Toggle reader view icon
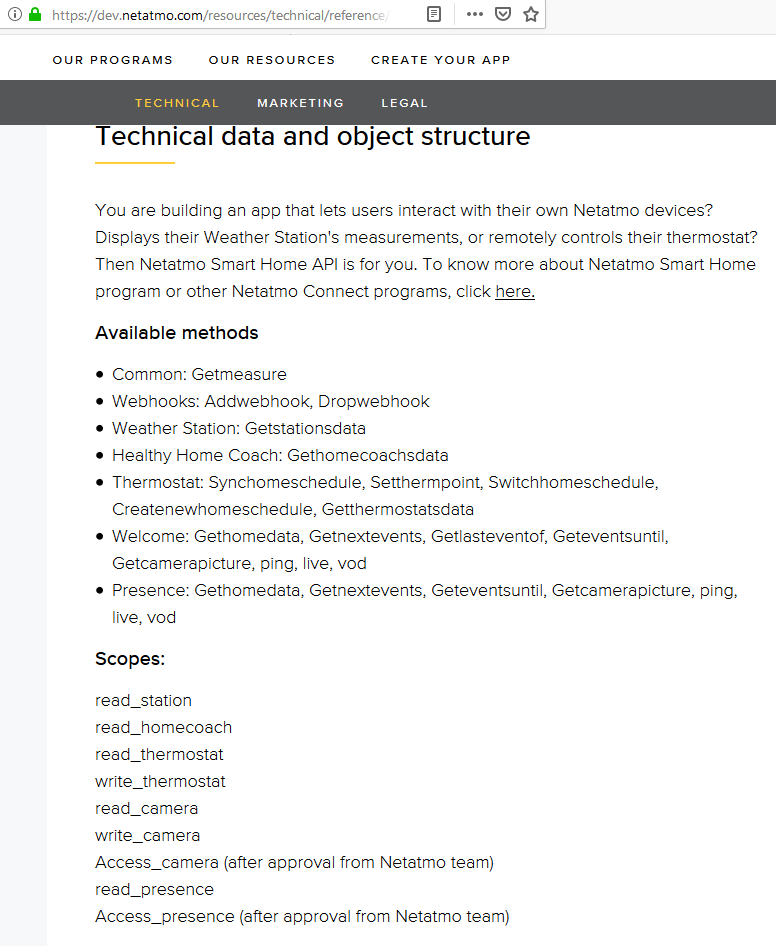The image size is (776, 946). click(x=433, y=15)
